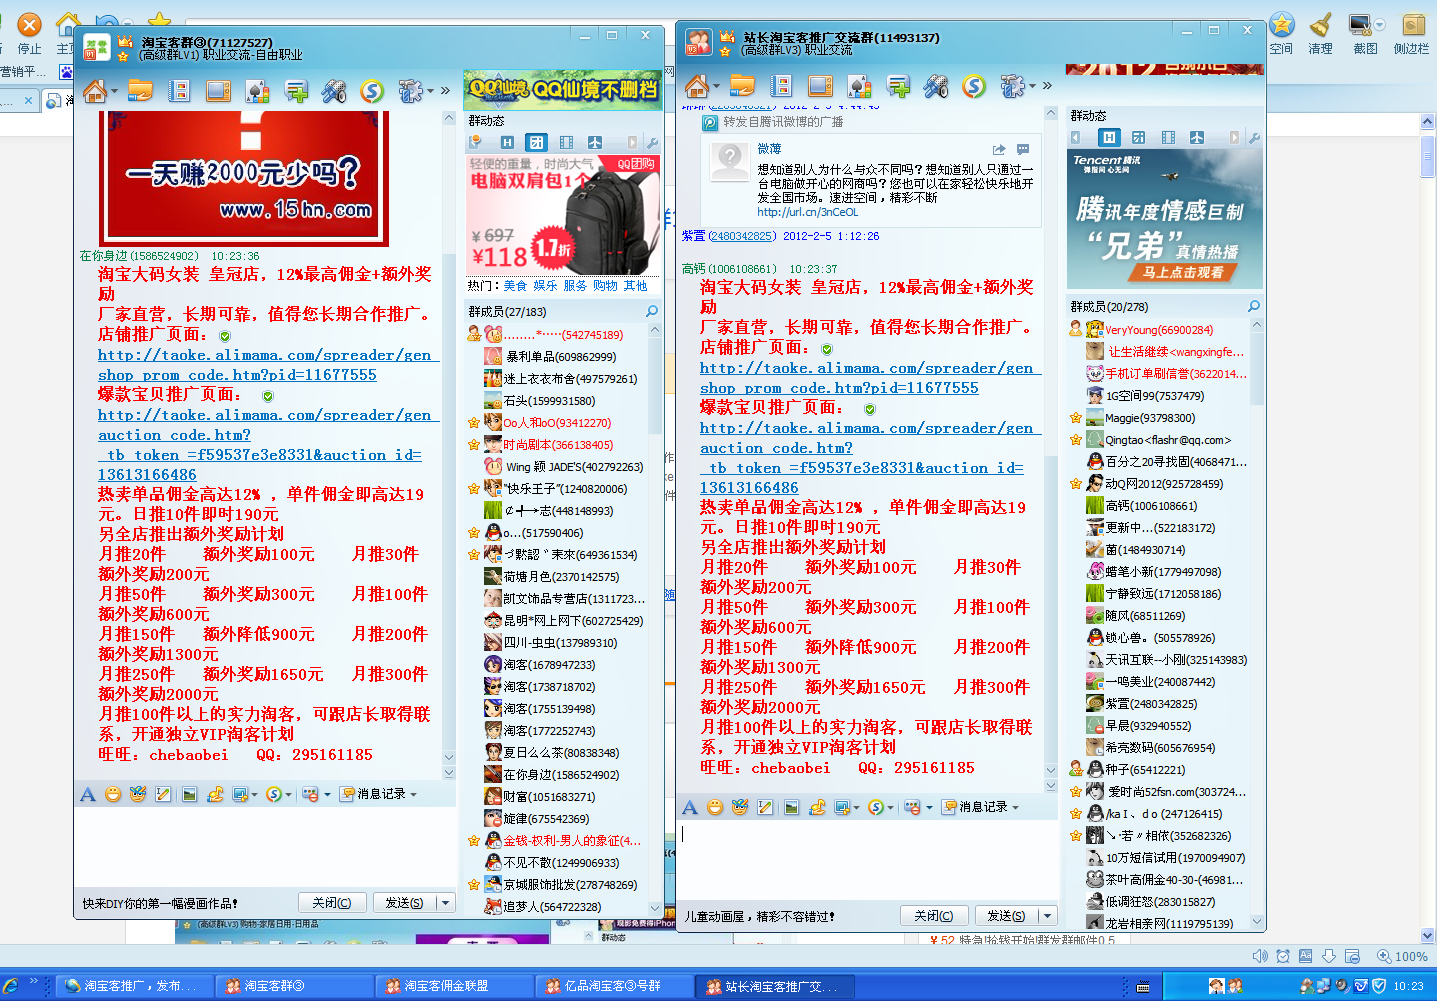The image size is (1437, 1001).
Task: Select airplane tab in 站长淘宝客推广交流群 群动态 panel
Action: [x=1197, y=138]
